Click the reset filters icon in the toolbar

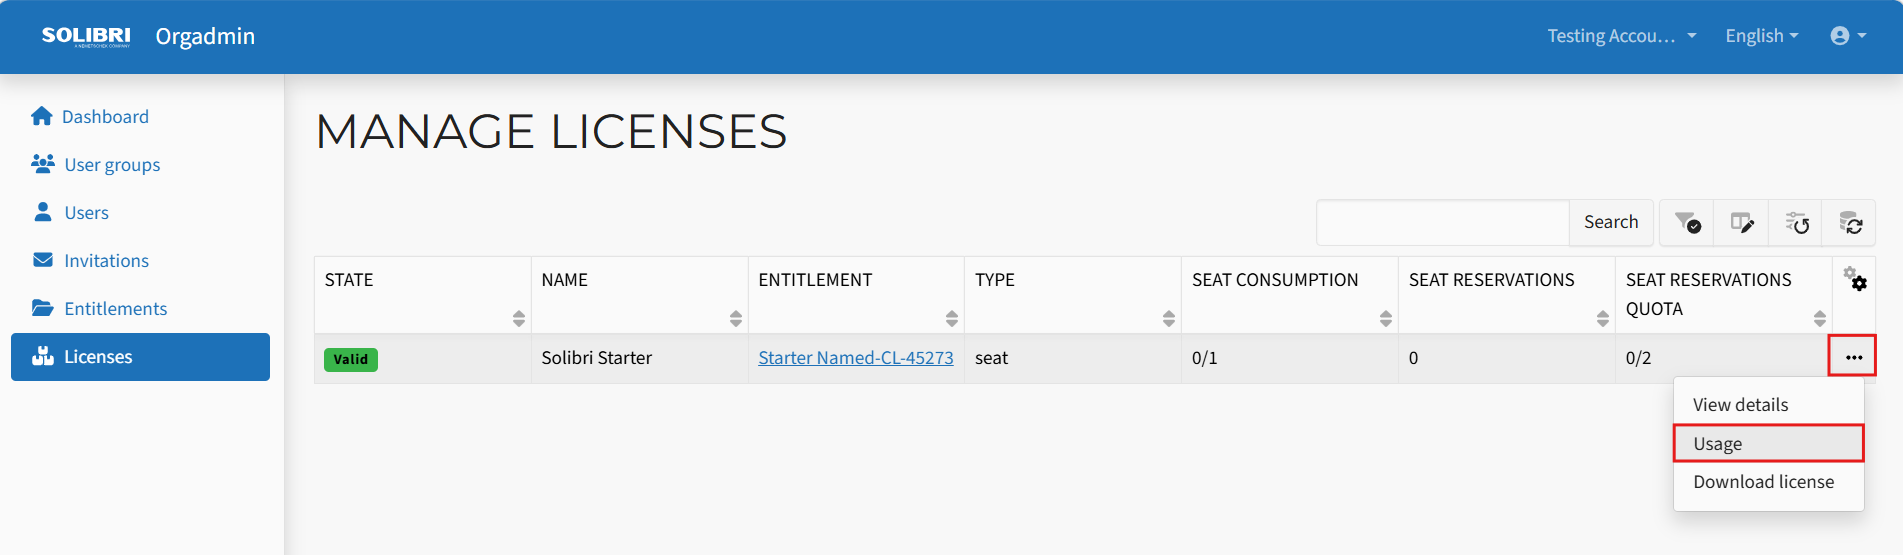tap(1796, 223)
